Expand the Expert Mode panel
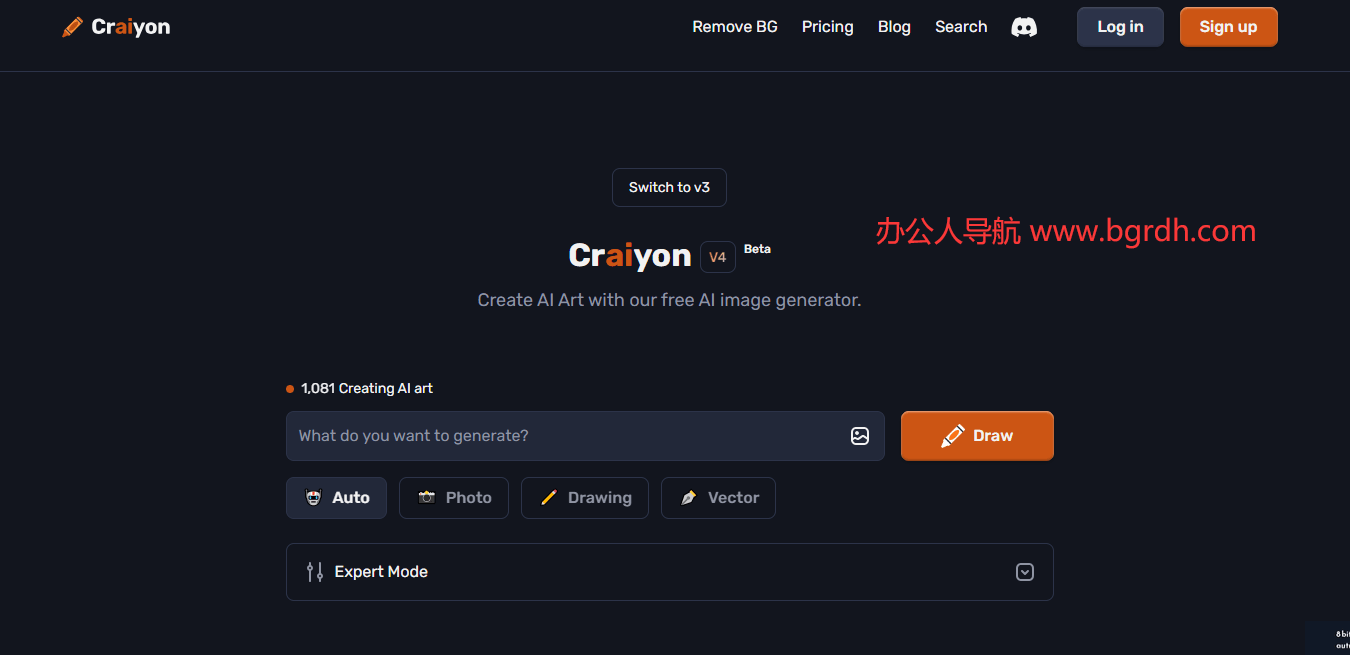 tap(669, 571)
